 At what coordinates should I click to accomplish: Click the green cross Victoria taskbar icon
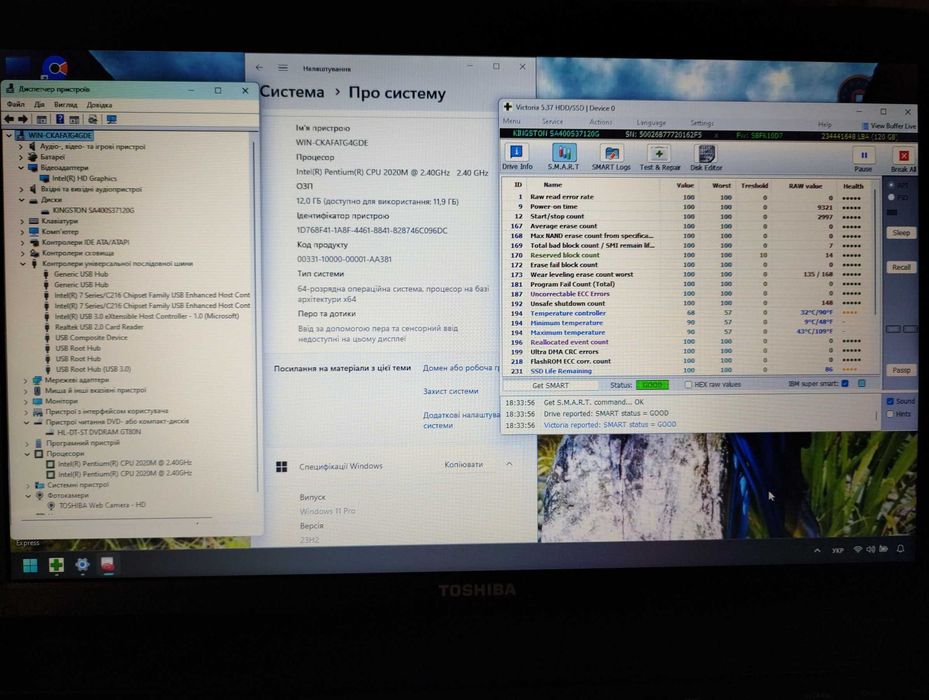56,565
